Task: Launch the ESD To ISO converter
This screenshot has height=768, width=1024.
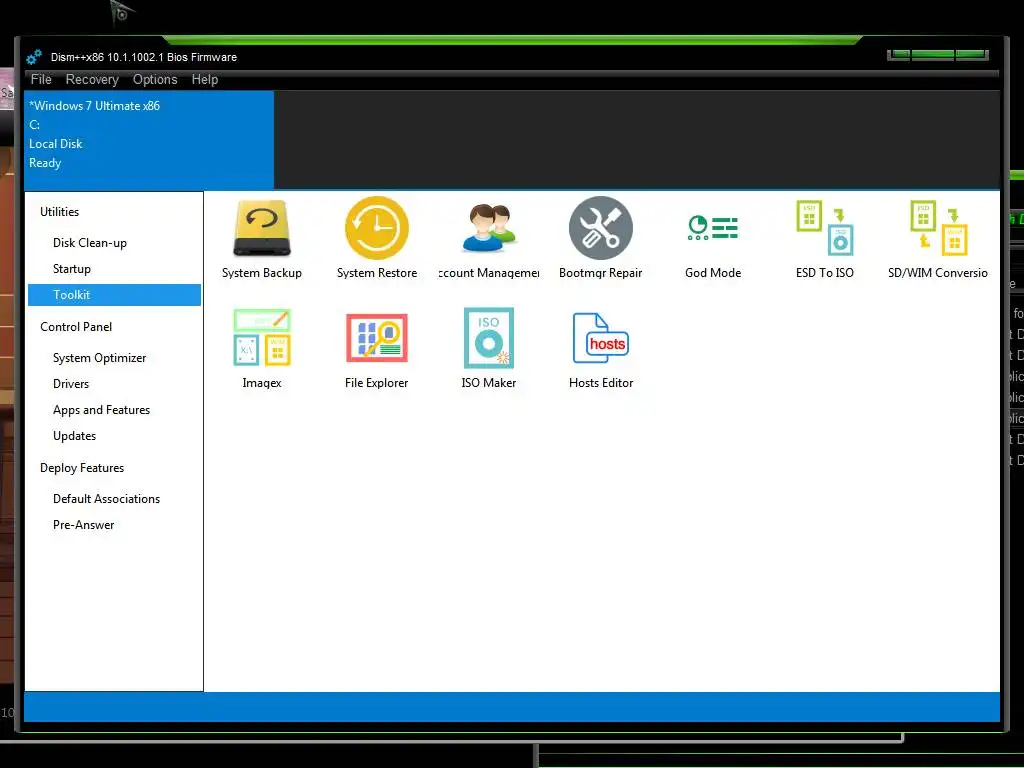Action: click(825, 239)
